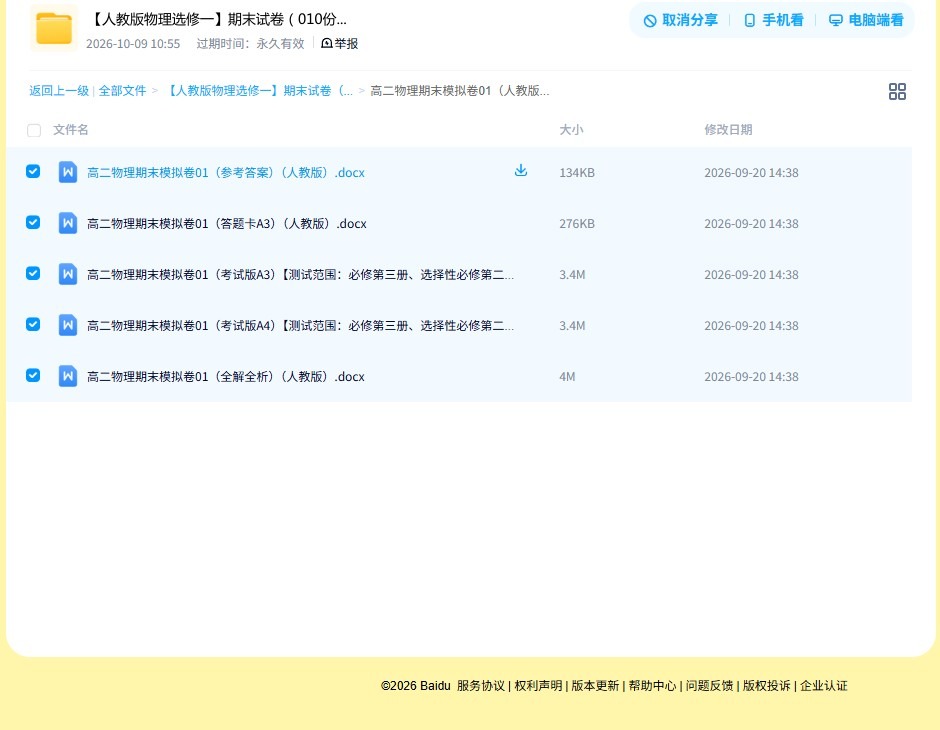Toggle the select-all checkbox beside 文件名
The height and width of the screenshot is (730, 940).
[x=34, y=130]
